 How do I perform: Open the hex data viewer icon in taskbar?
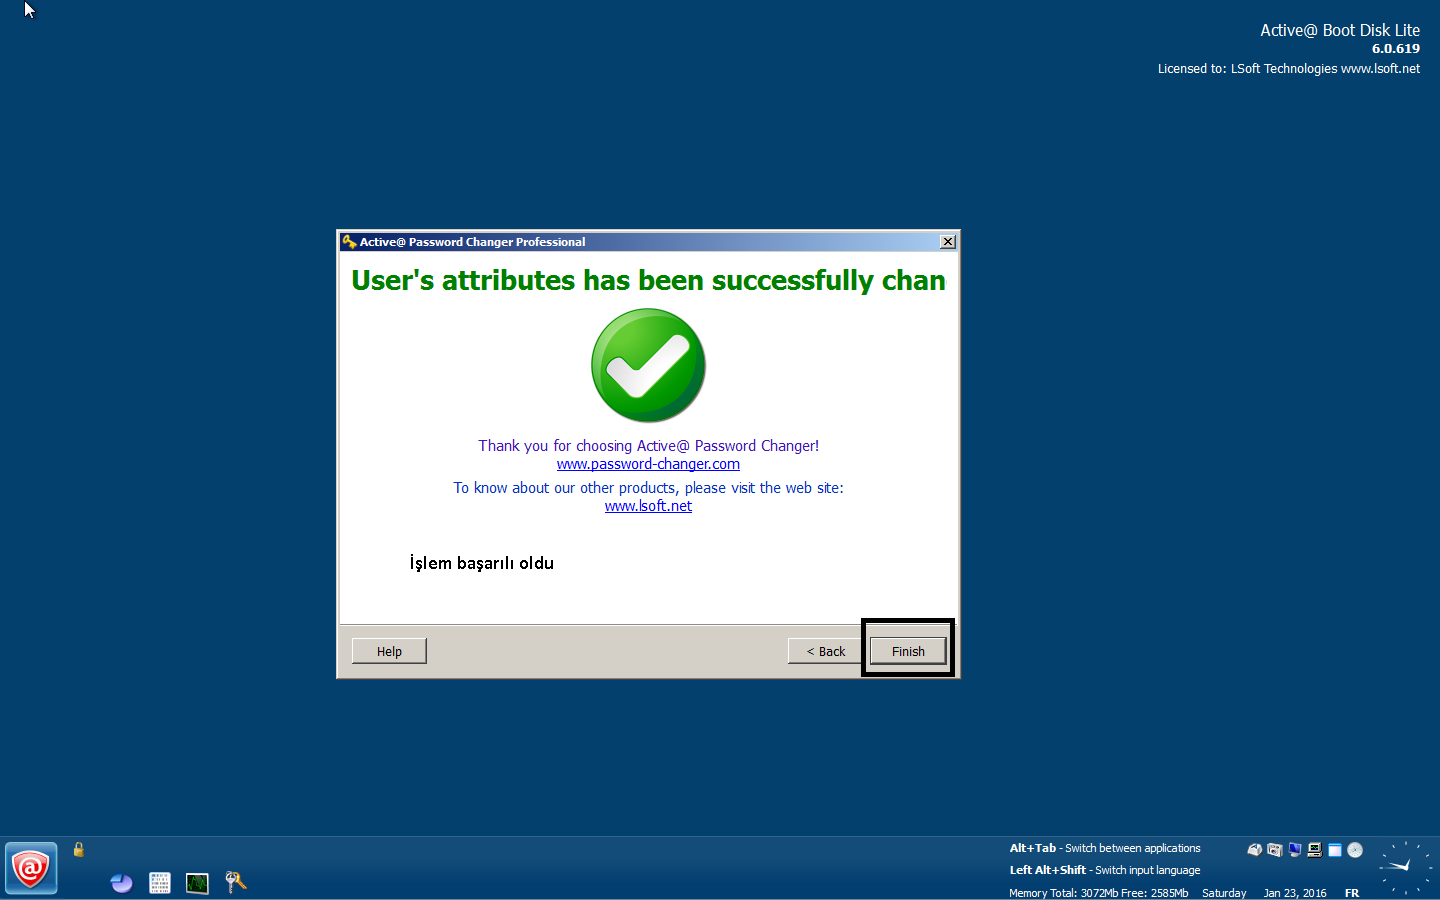pyautogui.click(x=160, y=882)
